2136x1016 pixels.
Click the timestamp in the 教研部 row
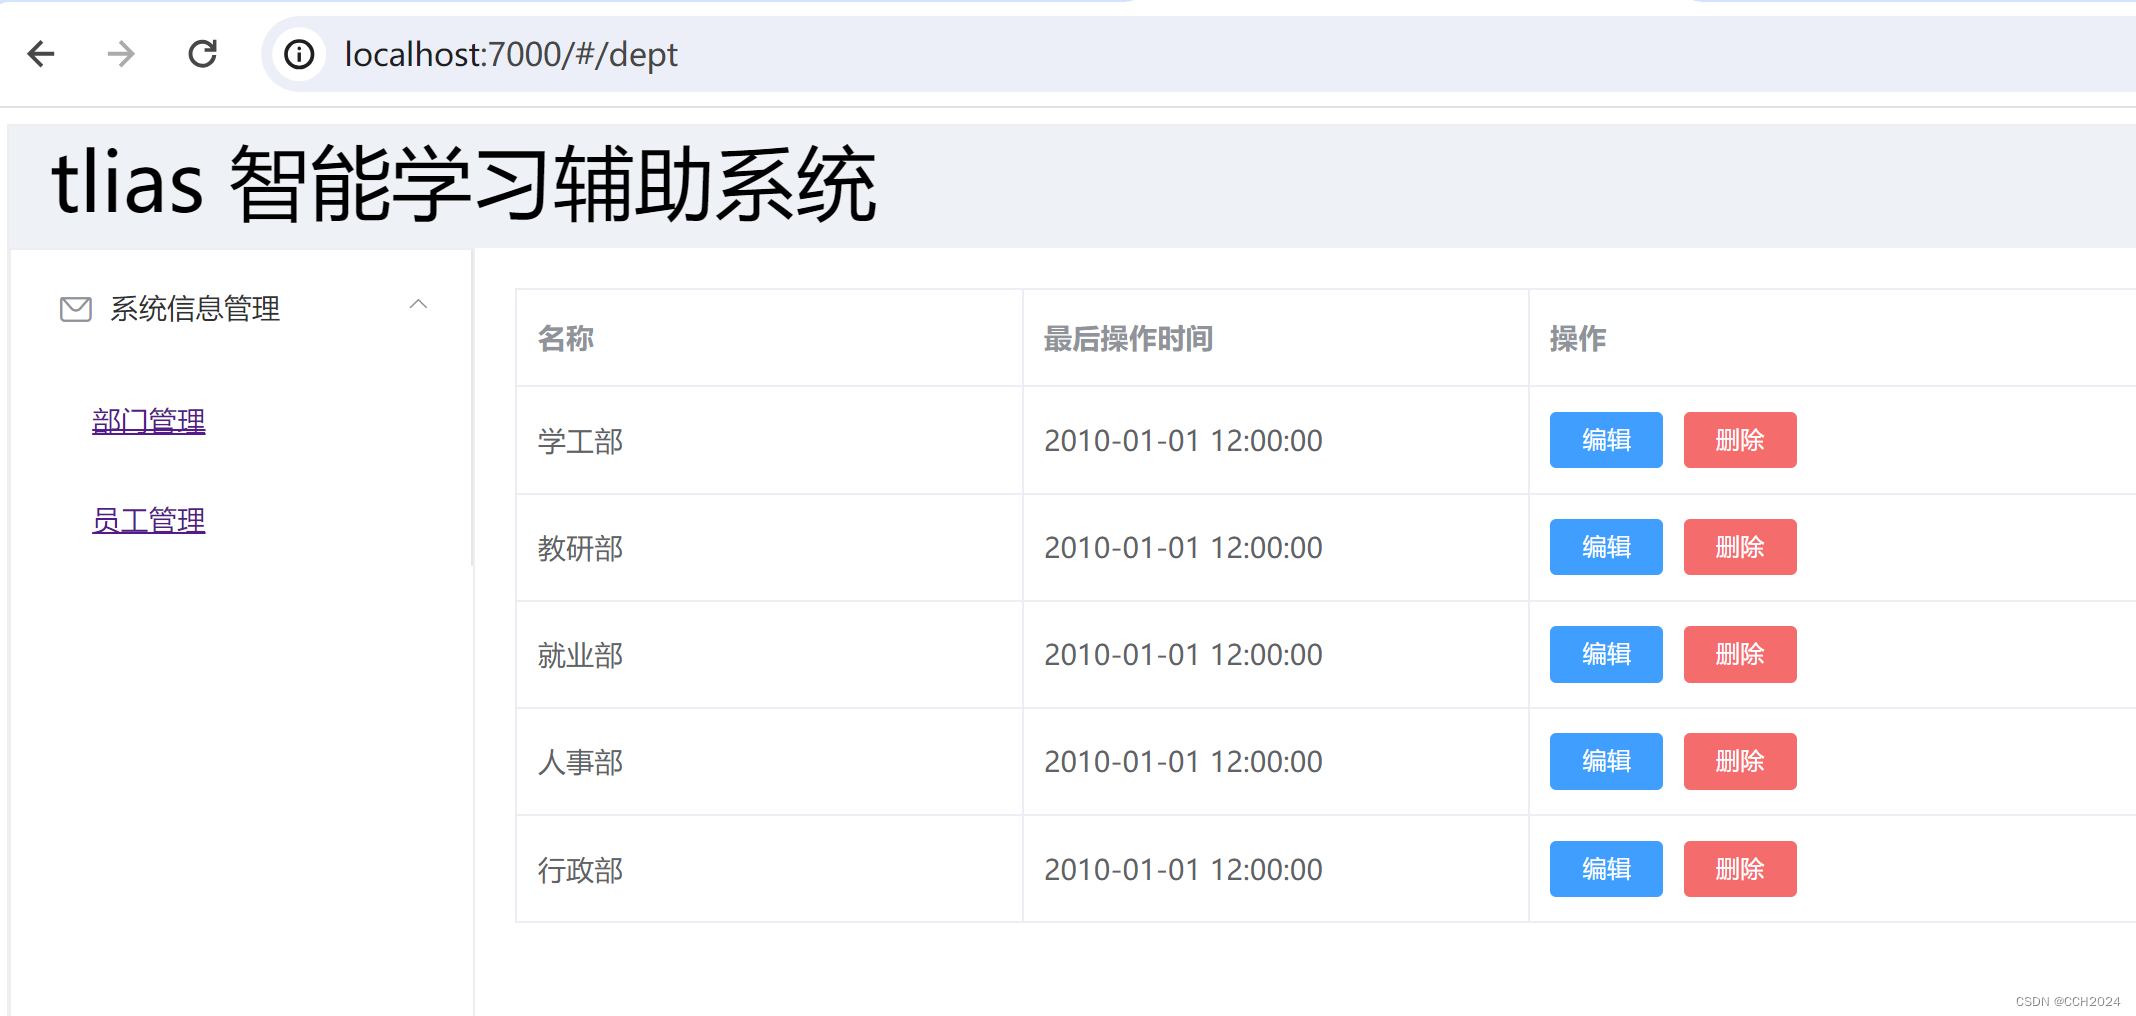tap(1183, 547)
